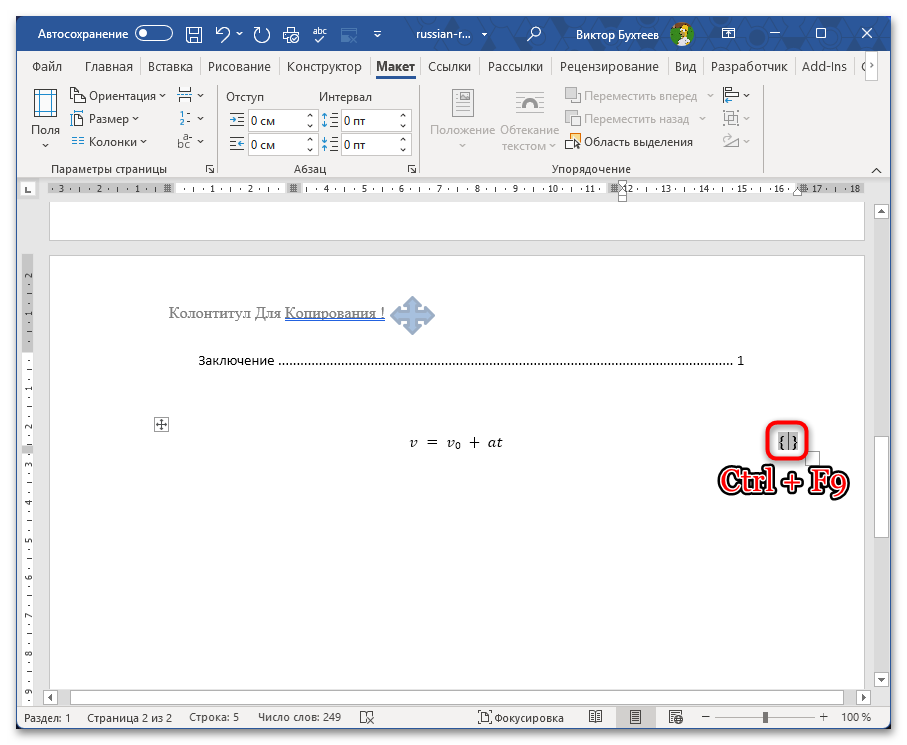The height and width of the screenshot is (745, 907).
Task: Open word count via Число слов: 249
Action: pyautogui.click(x=299, y=717)
